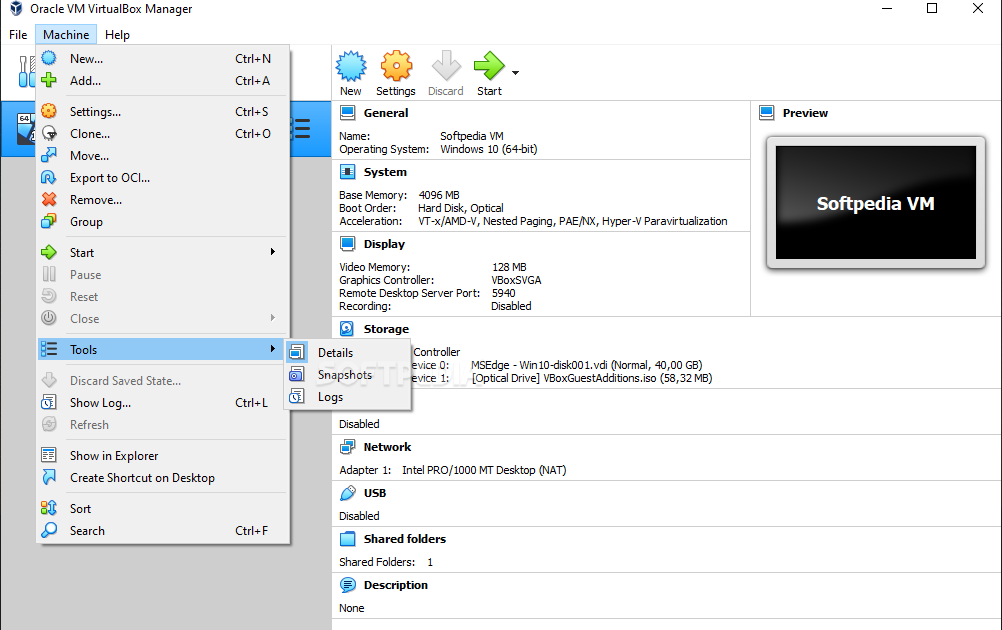Click the Discard toolbar arrow icon
1002x630 pixels.
click(445, 66)
